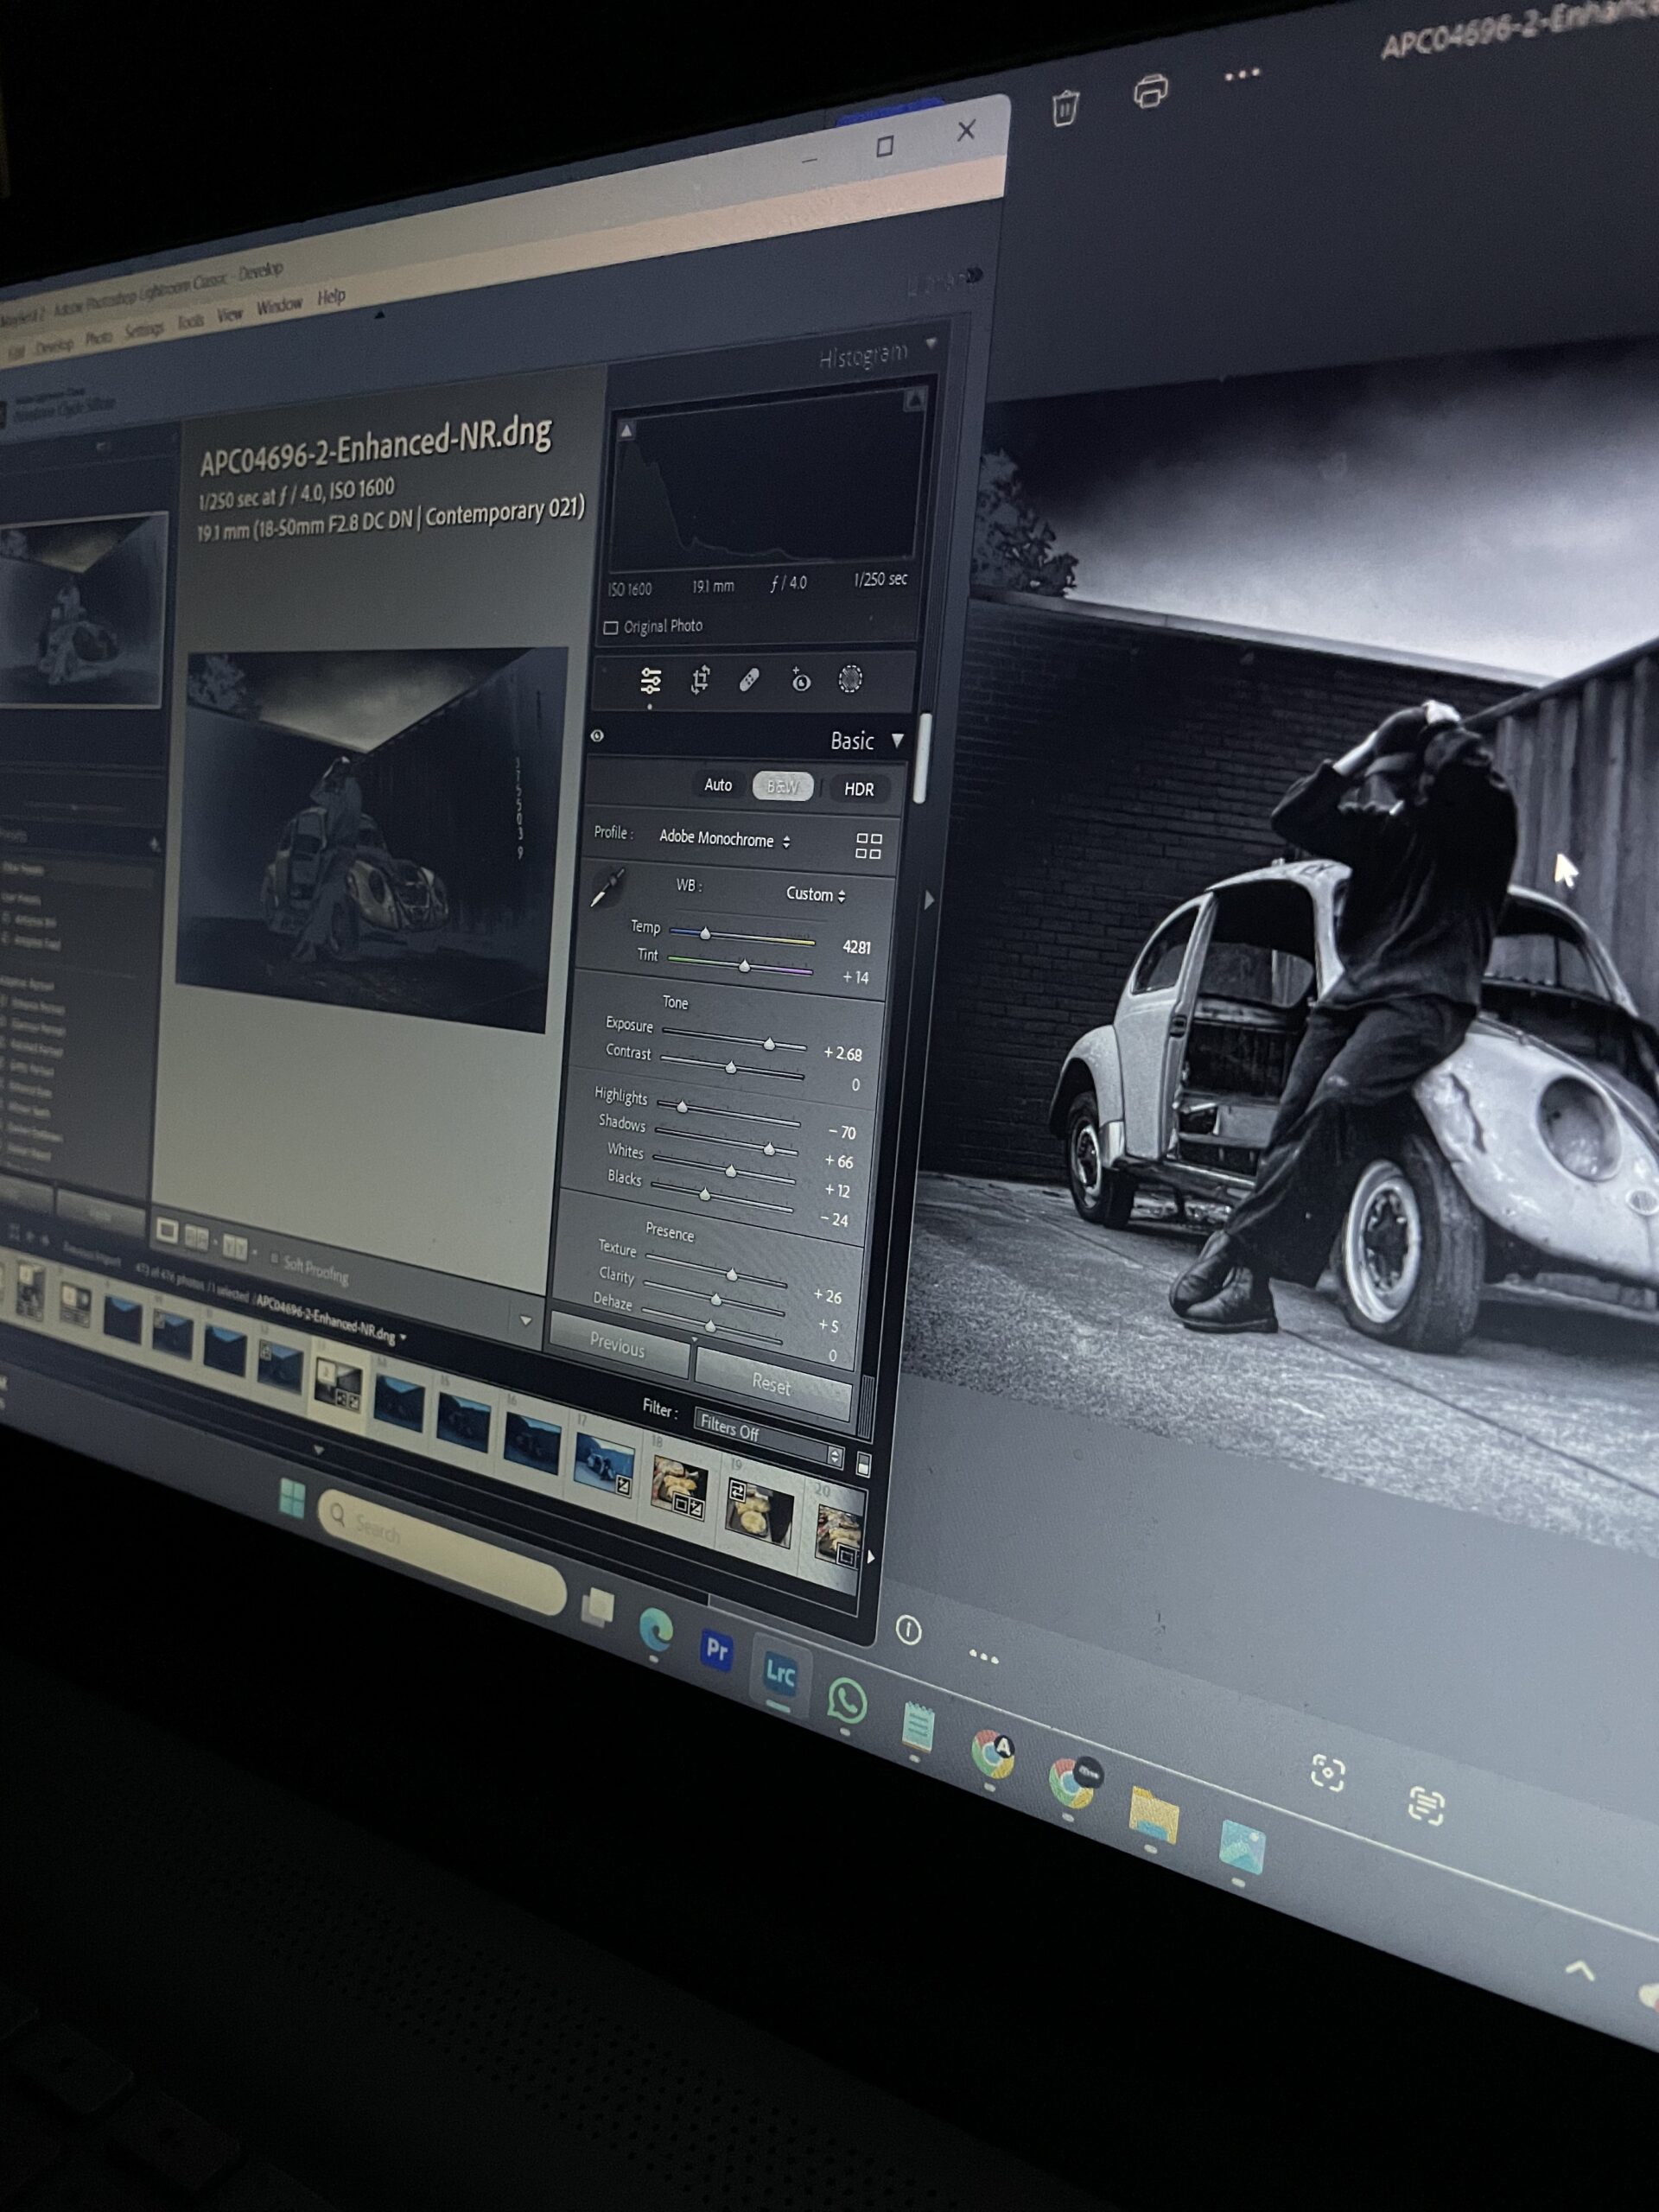This screenshot has width=1659, height=2212.
Task: Open File Explorer folder taskbar icon
Action: [1153, 1815]
